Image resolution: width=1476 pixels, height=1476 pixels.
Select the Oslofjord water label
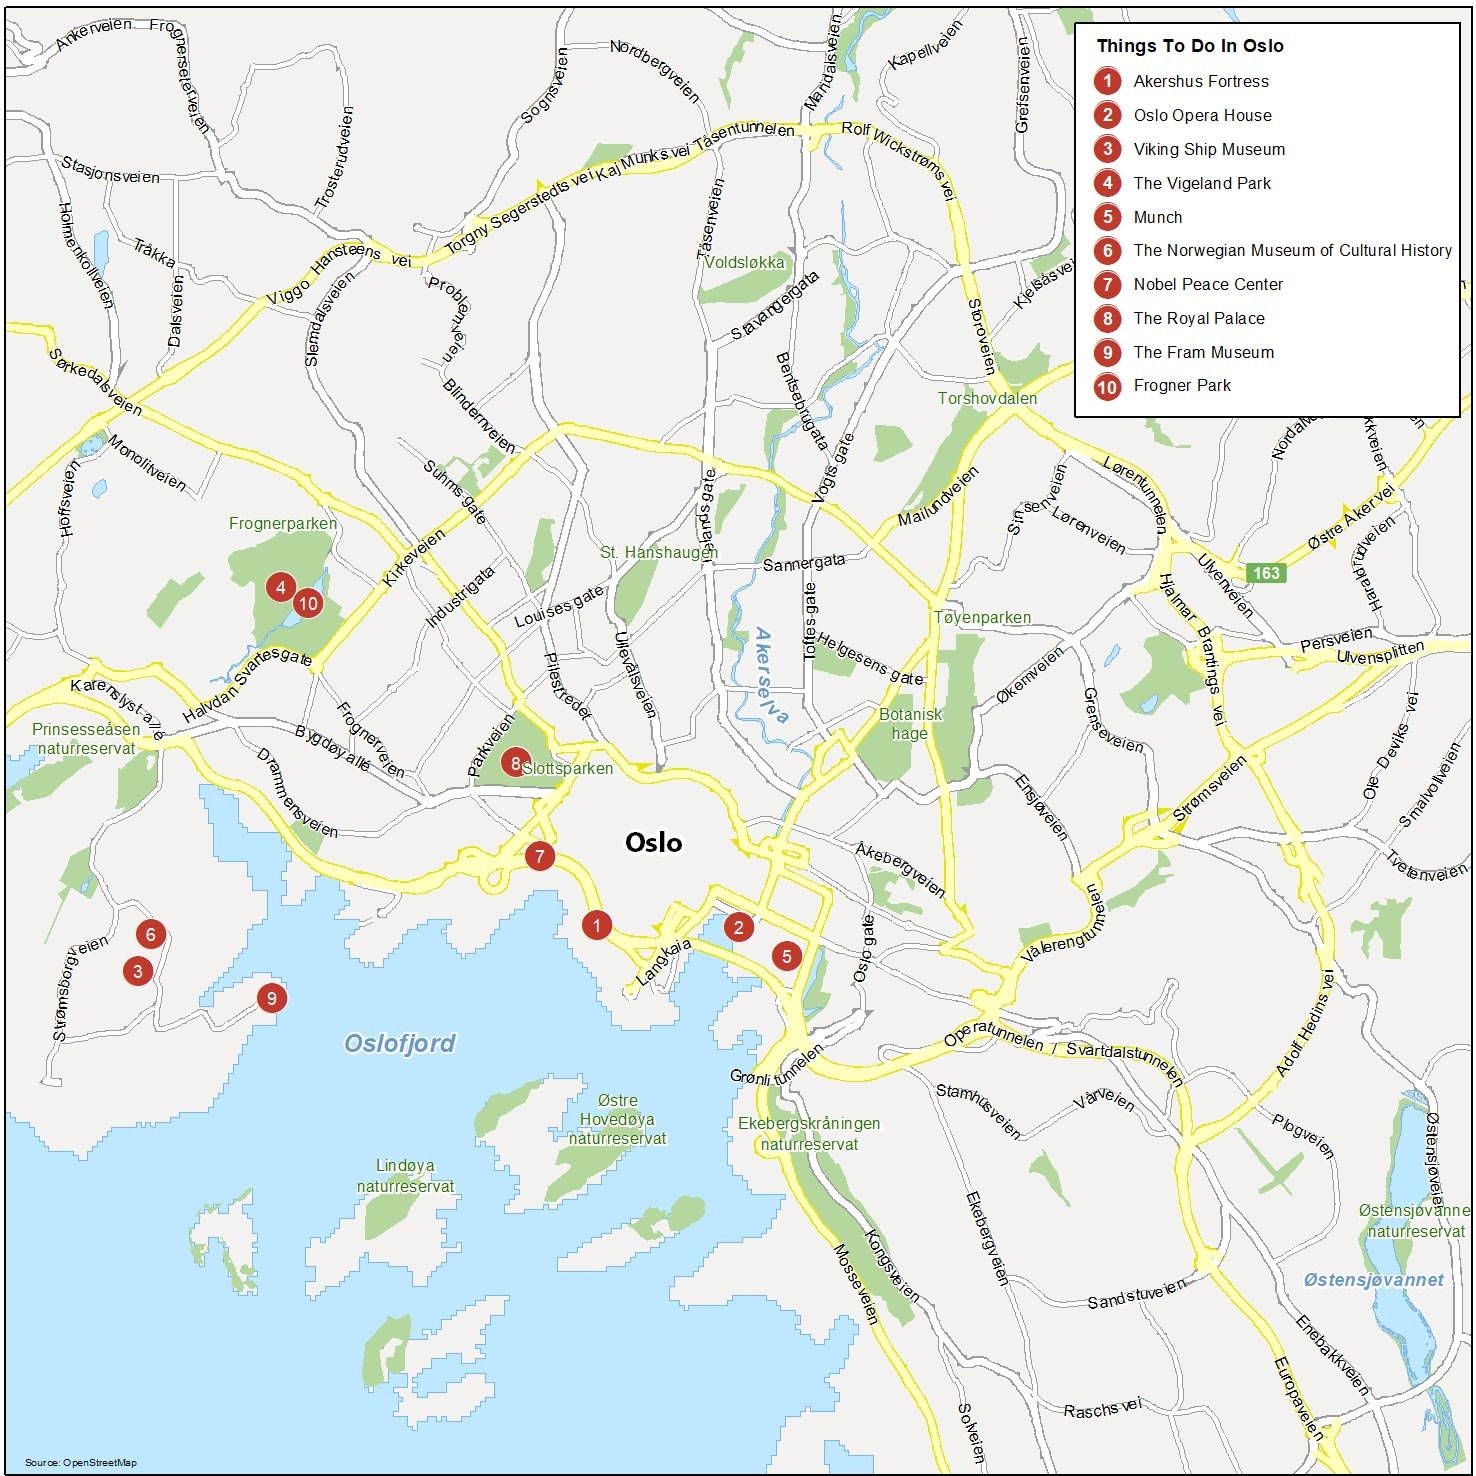[398, 1041]
